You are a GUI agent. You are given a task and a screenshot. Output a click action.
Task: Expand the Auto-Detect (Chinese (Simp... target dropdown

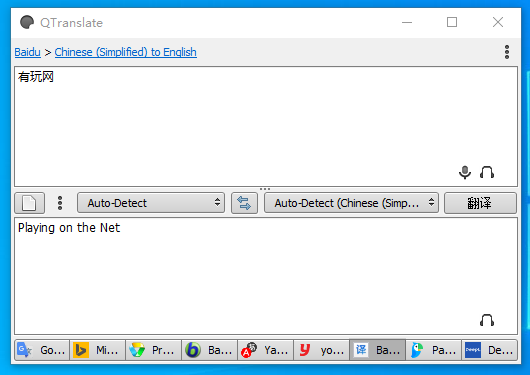pyautogui.click(x=351, y=203)
